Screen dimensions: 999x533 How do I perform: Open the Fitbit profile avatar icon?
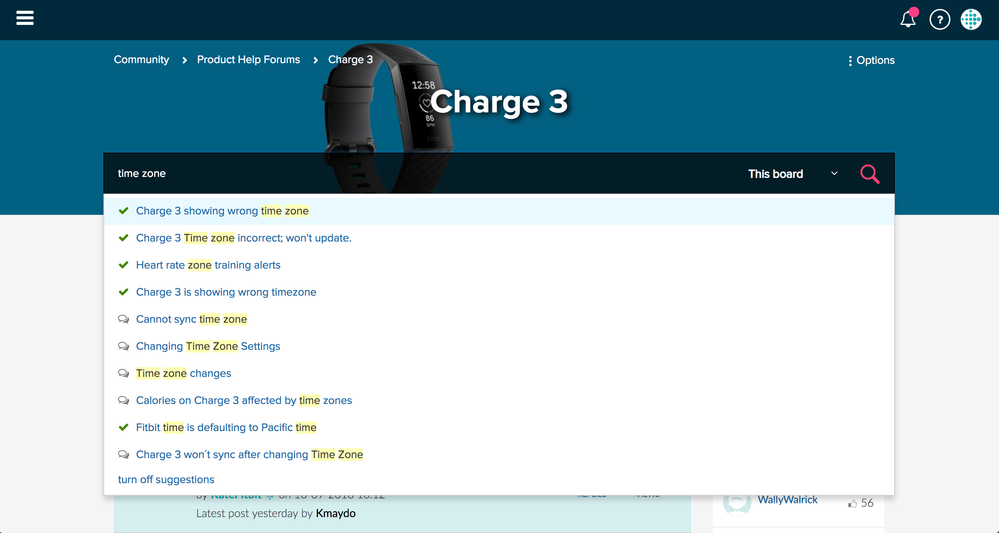click(971, 20)
